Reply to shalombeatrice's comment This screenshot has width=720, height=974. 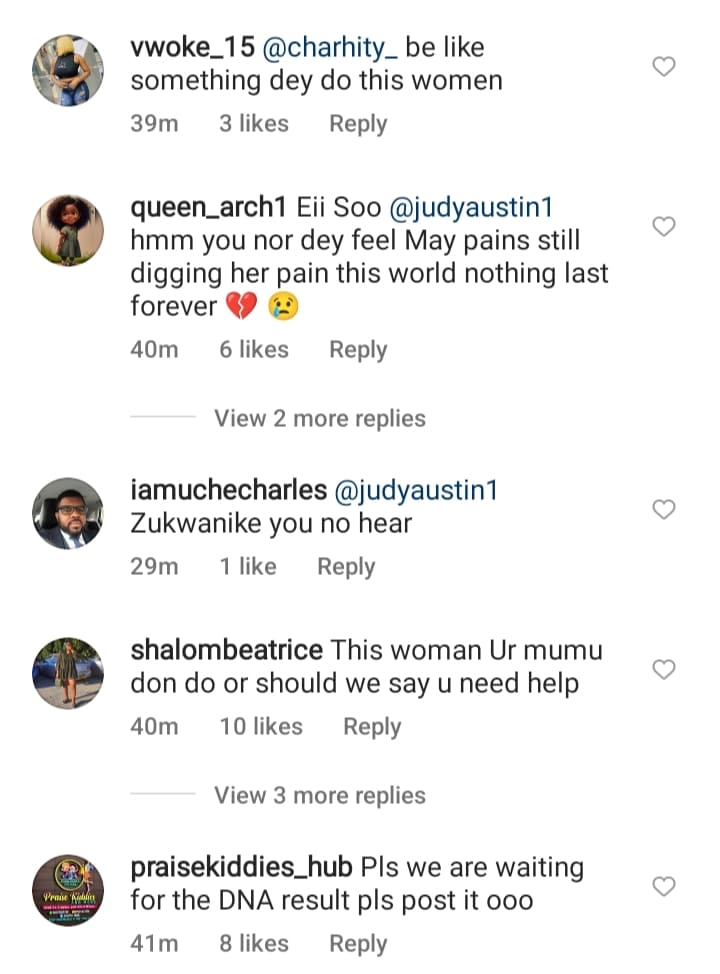point(372,727)
